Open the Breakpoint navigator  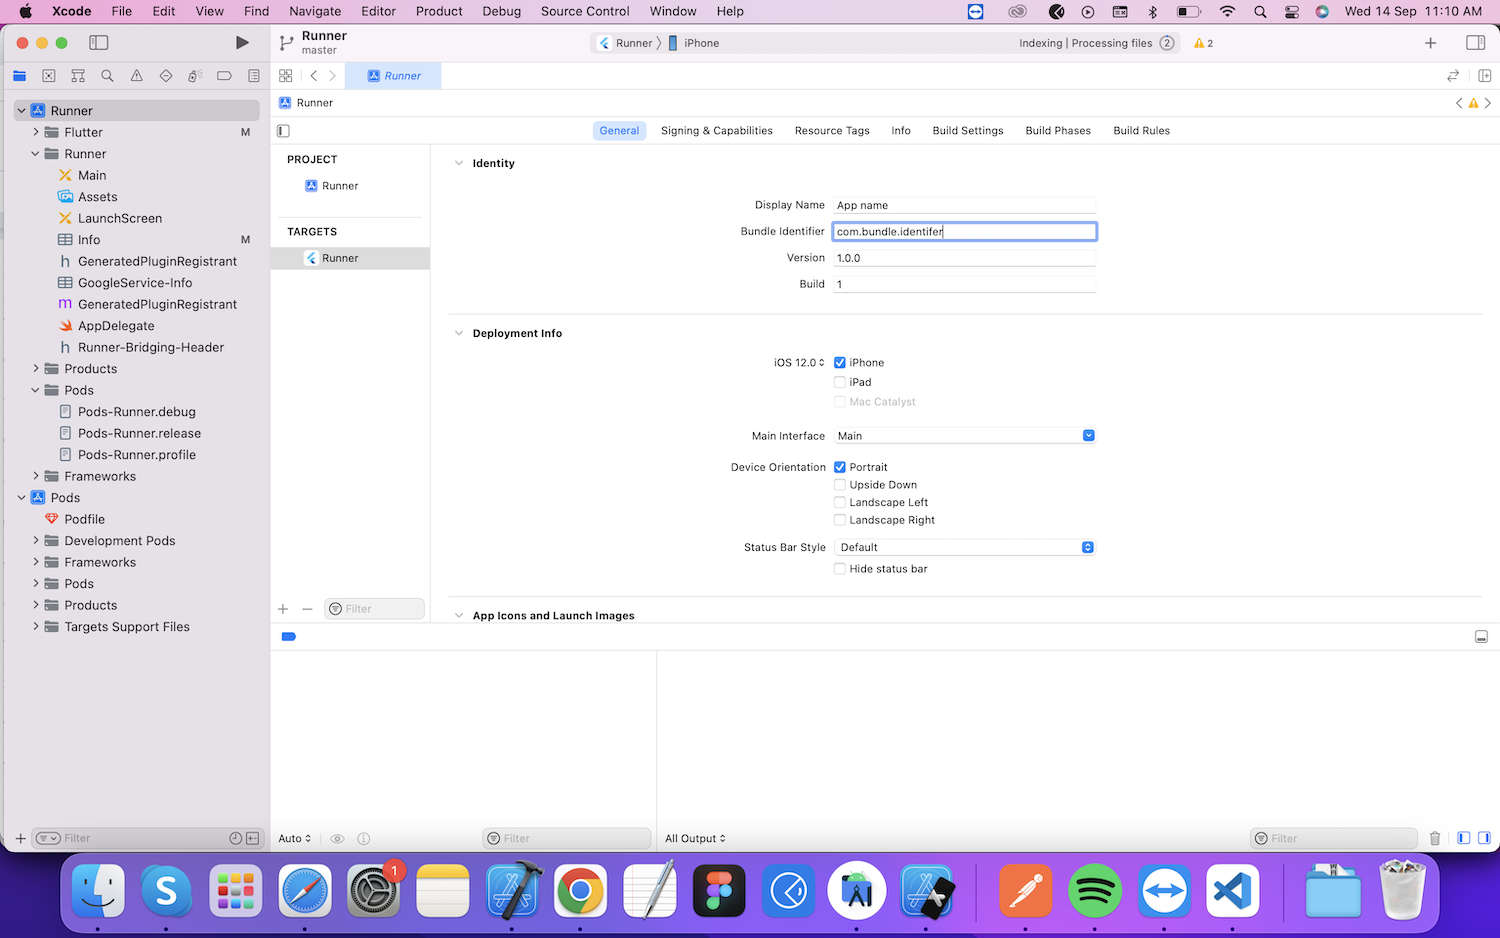coord(224,76)
